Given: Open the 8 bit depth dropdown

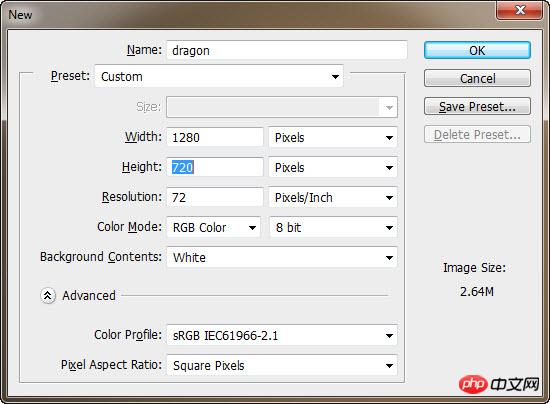Looking at the screenshot, I should pyautogui.click(x=333, y=228).
